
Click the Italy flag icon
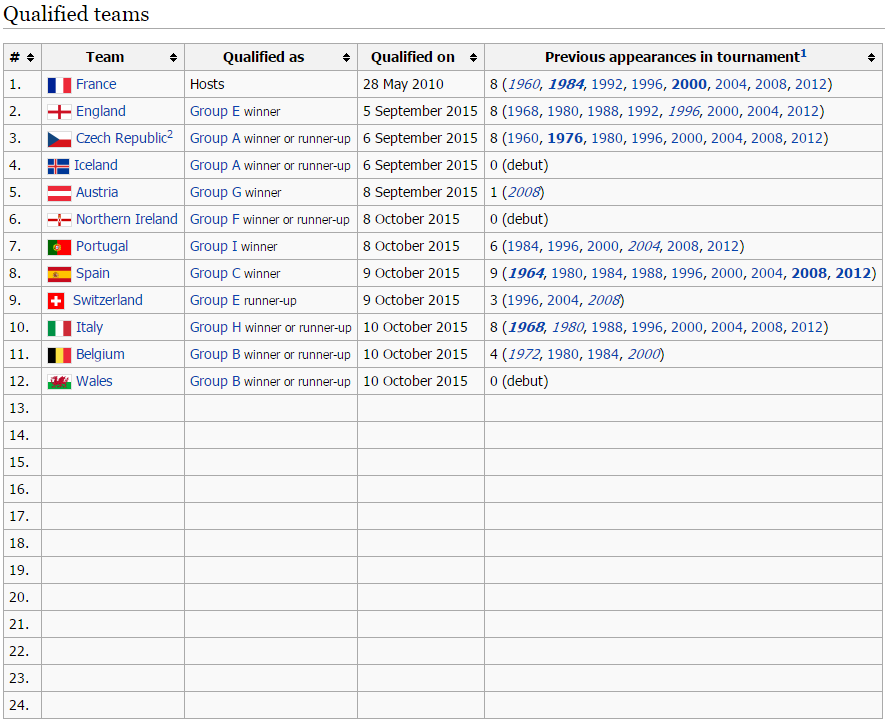(x=59, y=328)
